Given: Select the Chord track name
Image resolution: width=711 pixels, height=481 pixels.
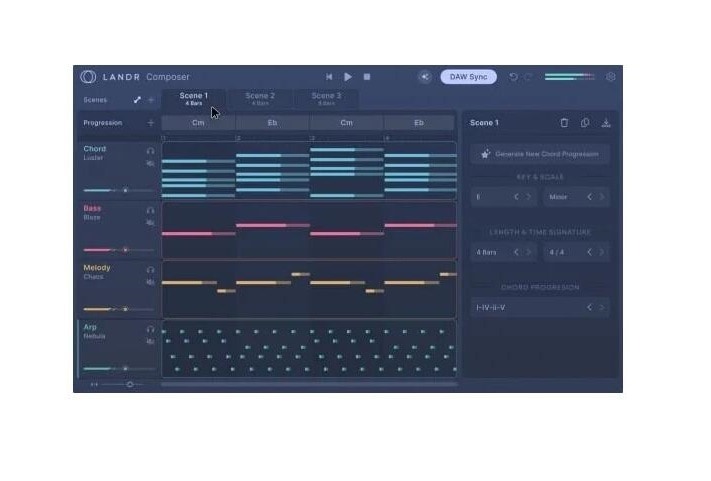Looking at the screenshot, I should pos(95,149).
